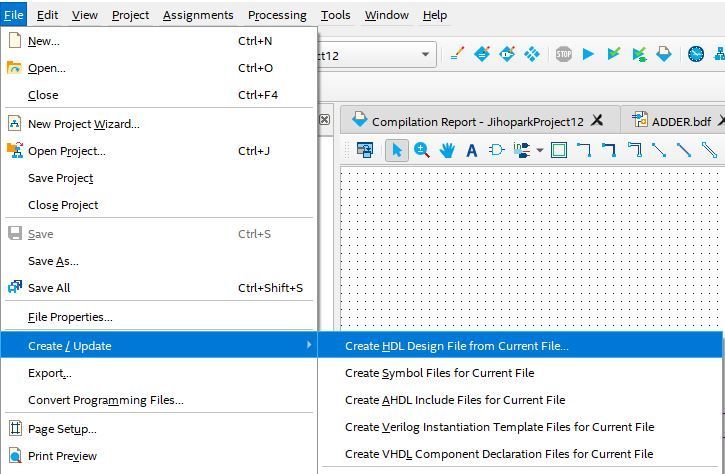Launch the Chip Planner toolbar icon
This screenshot has height=474, width=725.
click(x=532, y=54)
